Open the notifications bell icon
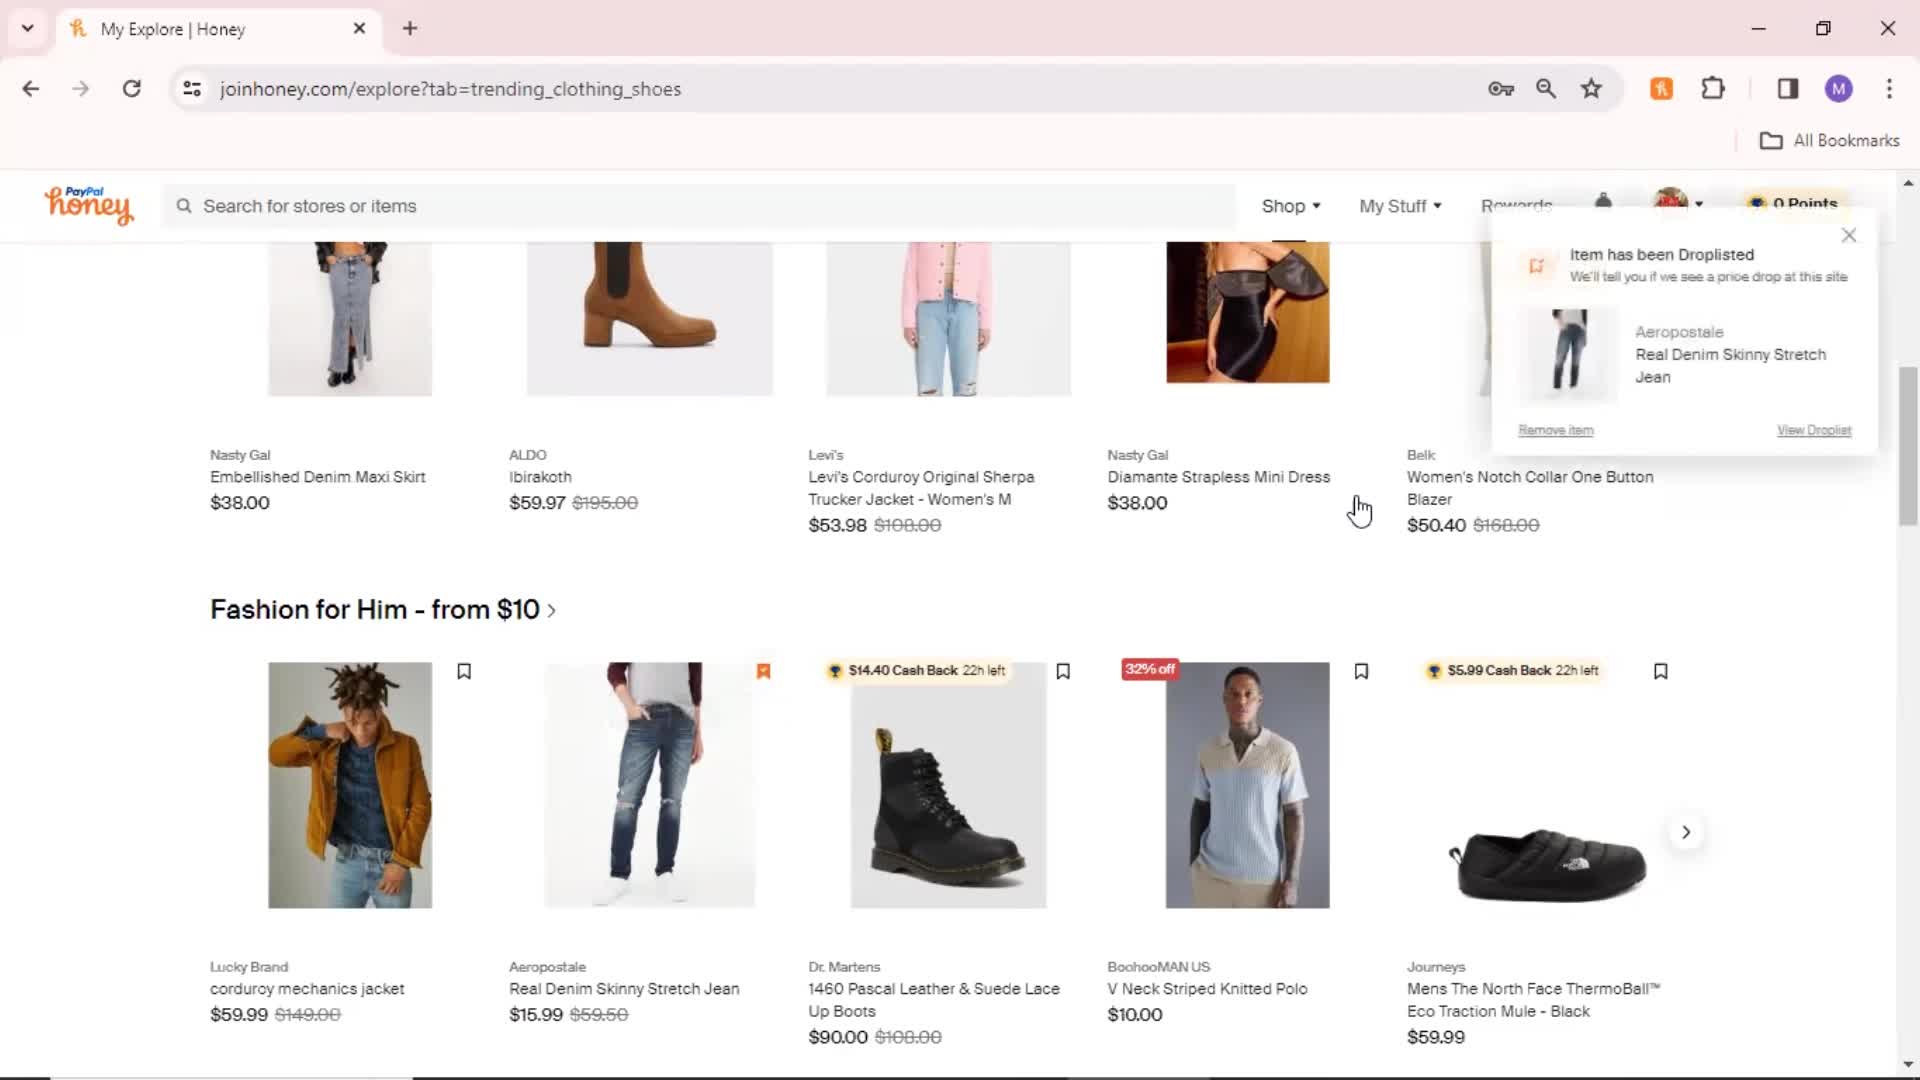The image size is (1920, 1080). click(1603, 201)
